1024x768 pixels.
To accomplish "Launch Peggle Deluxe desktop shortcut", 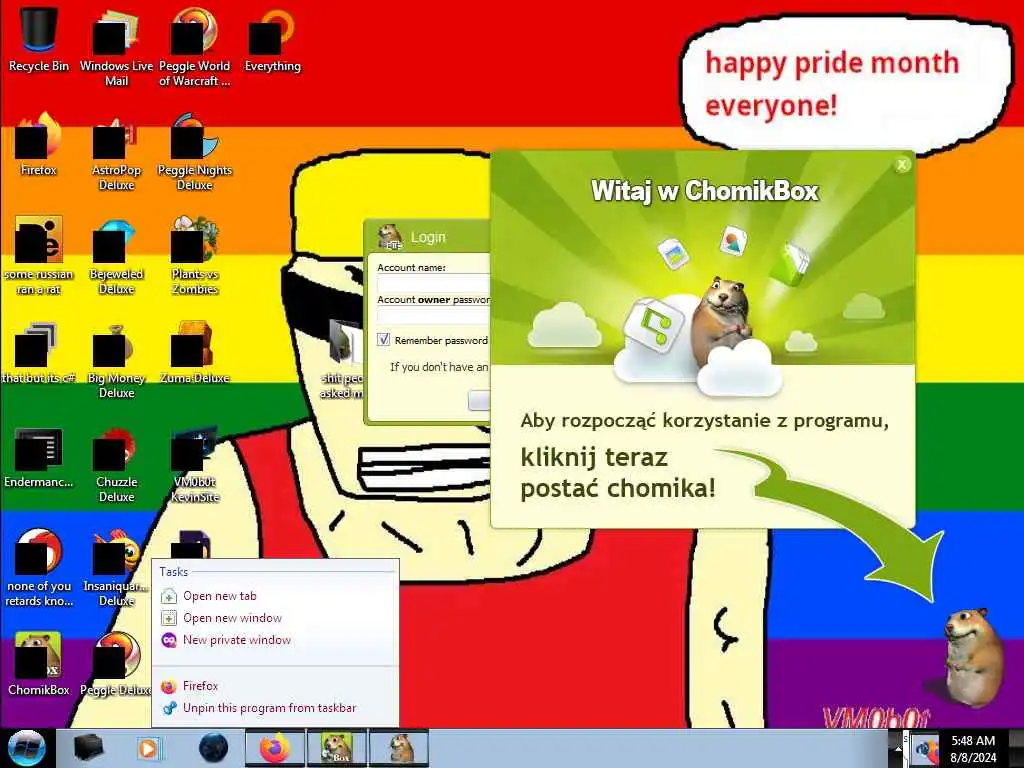I will [x=116, y=664].
